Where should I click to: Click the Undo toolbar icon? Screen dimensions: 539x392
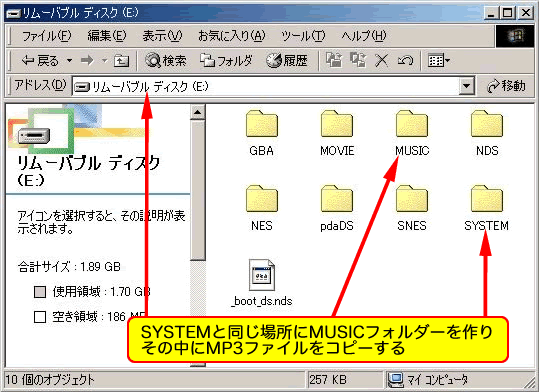405,61
